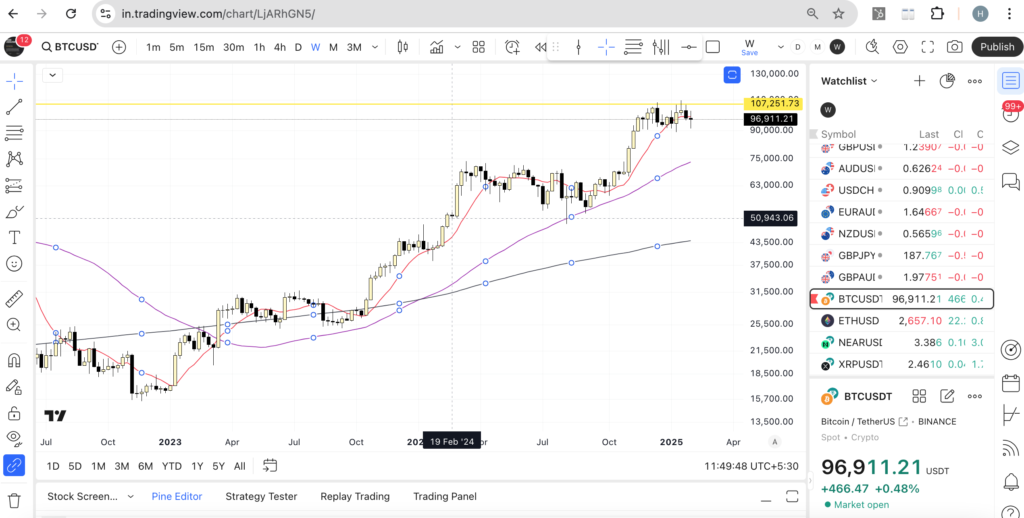
Task: Select the brush drawing tool
Action: pos(14,212)
